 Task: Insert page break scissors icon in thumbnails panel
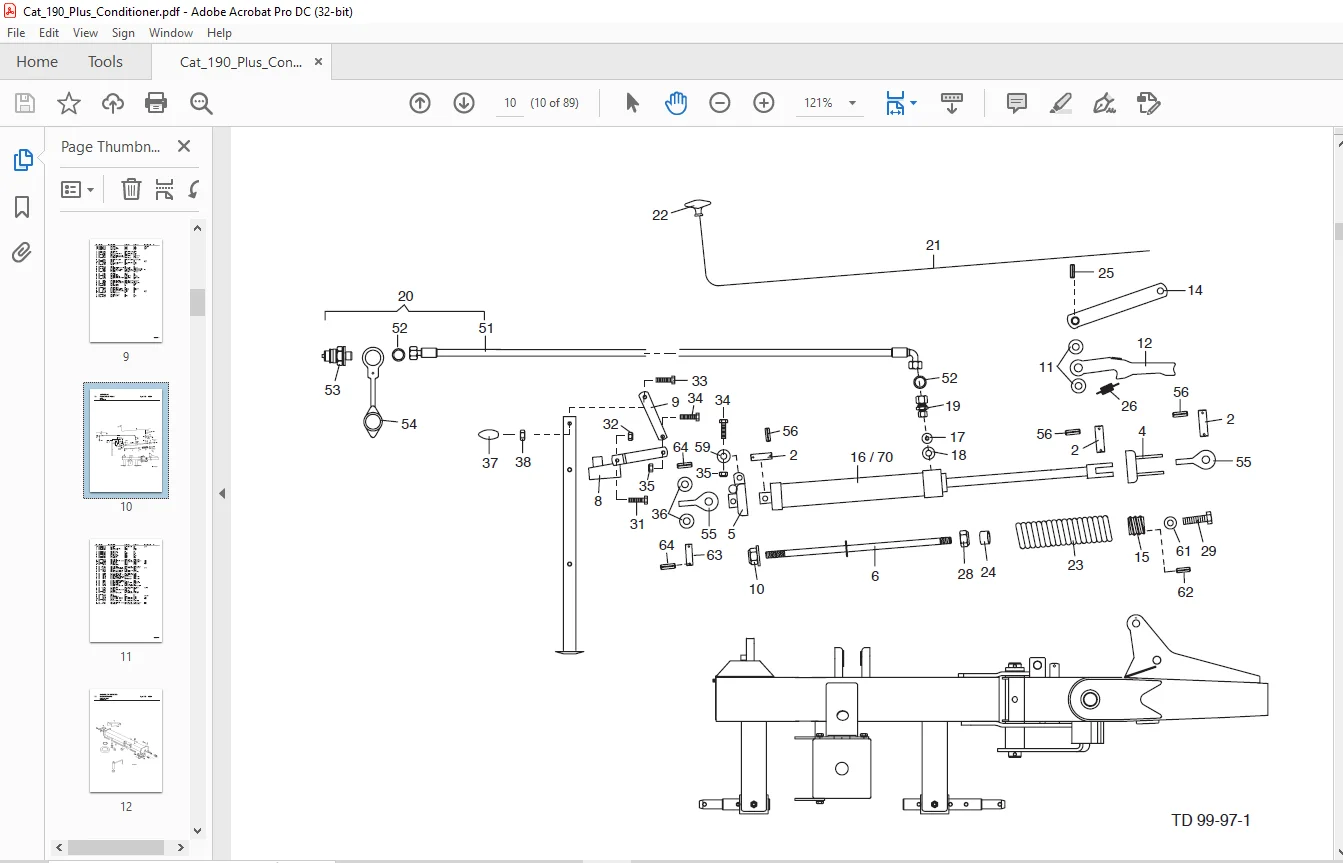tap(165, 189)
